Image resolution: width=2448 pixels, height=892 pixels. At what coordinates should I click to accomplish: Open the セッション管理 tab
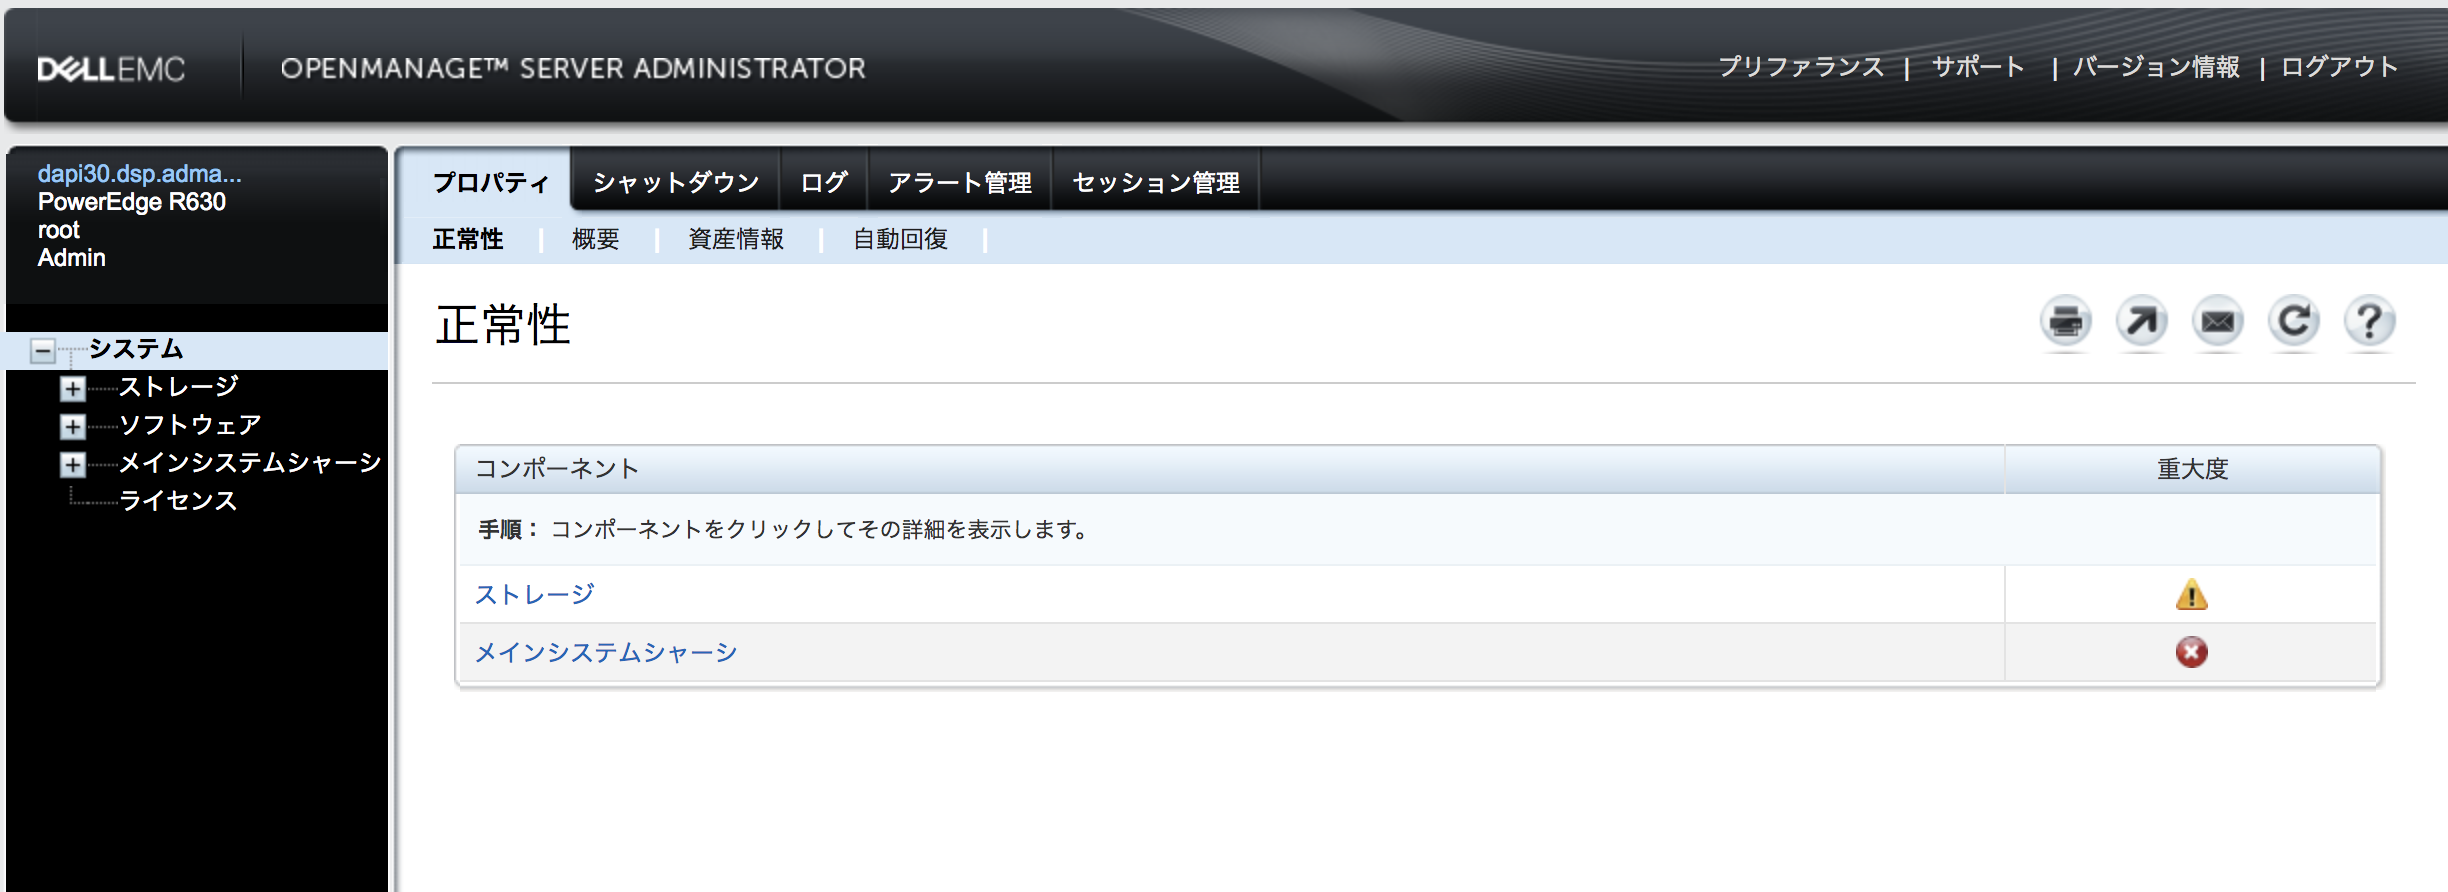pos(1156,182)
